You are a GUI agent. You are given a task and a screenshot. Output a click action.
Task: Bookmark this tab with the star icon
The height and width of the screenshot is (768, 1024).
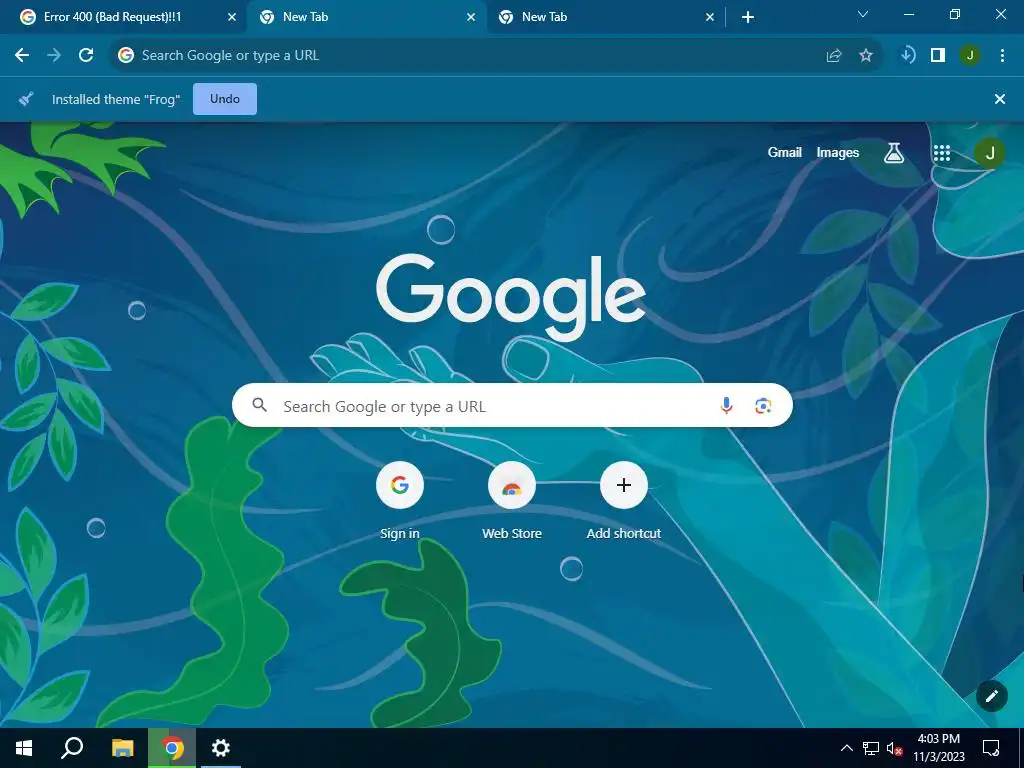tap(866, 56)
